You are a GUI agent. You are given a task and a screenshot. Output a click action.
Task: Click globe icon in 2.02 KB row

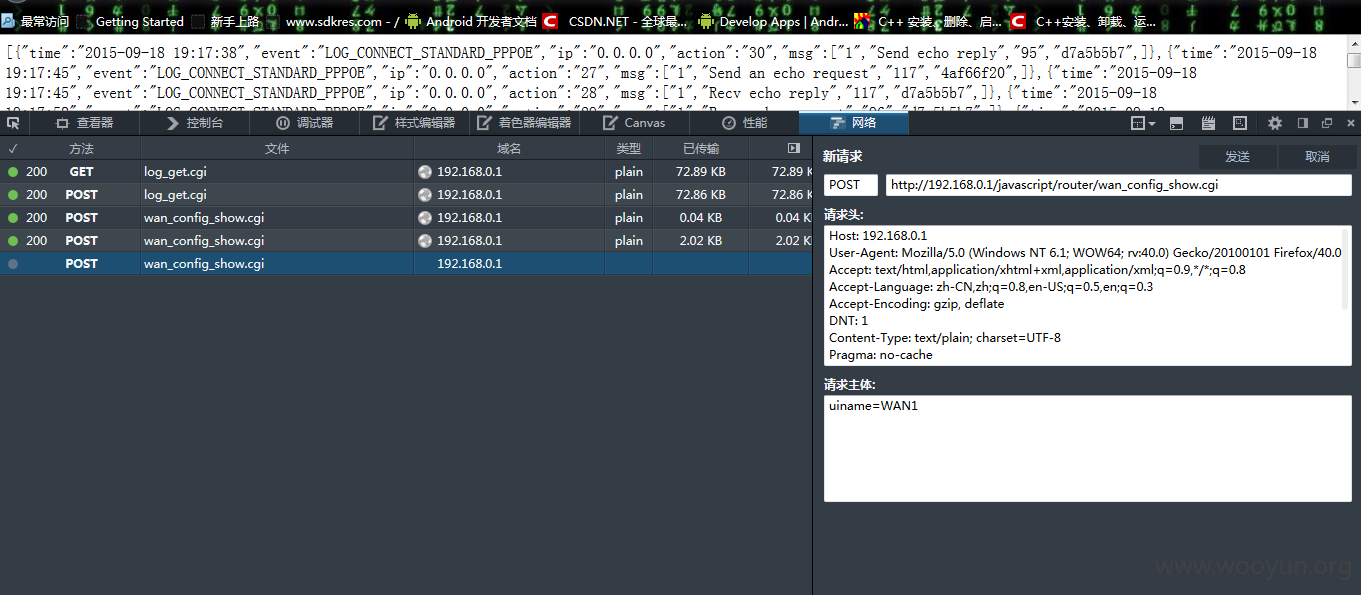[x=424, y=241]
